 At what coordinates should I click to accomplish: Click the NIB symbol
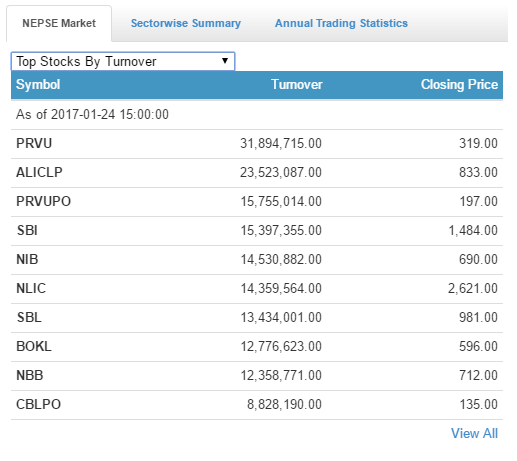pyautogui.click(x=27, y=259)
